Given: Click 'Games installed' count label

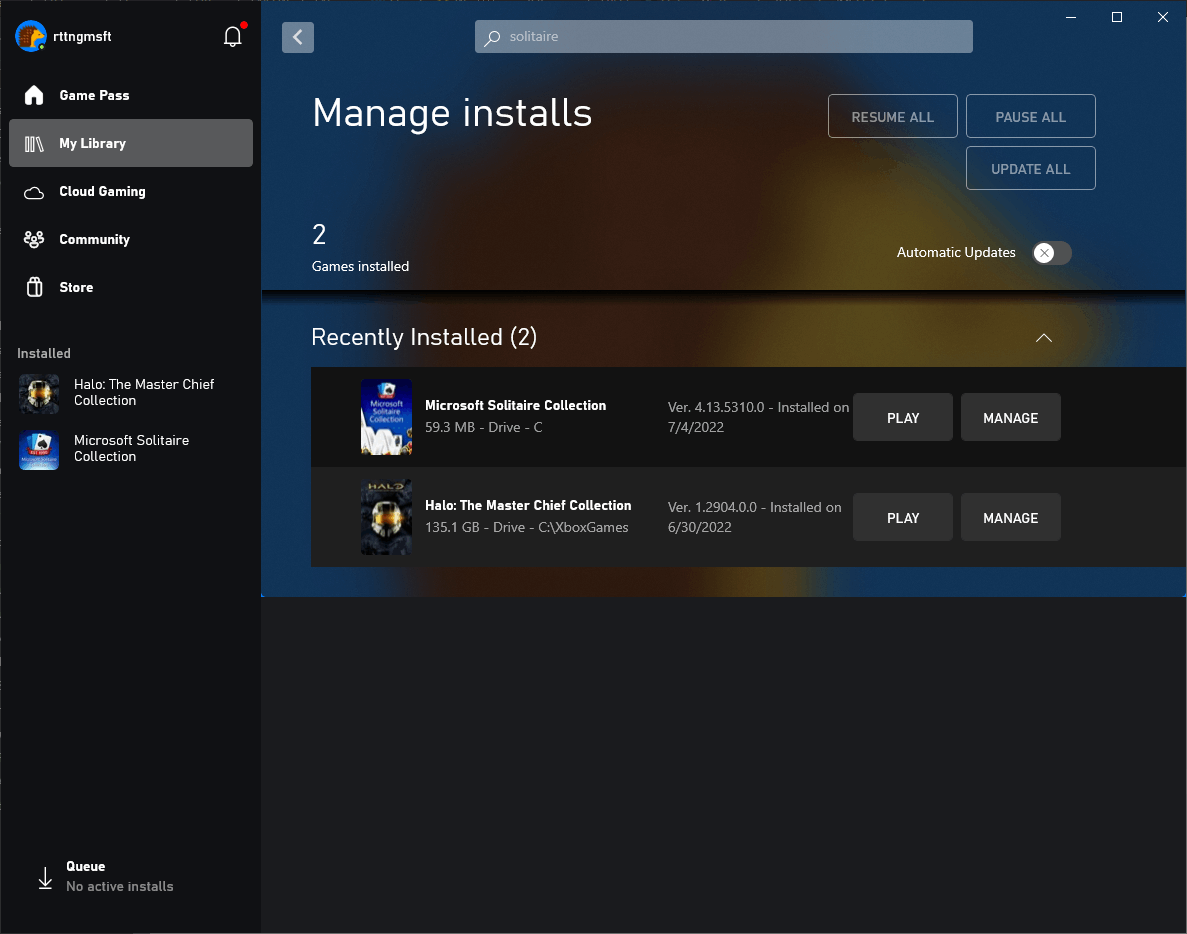Looking at the screenshot, I should 360,266.
